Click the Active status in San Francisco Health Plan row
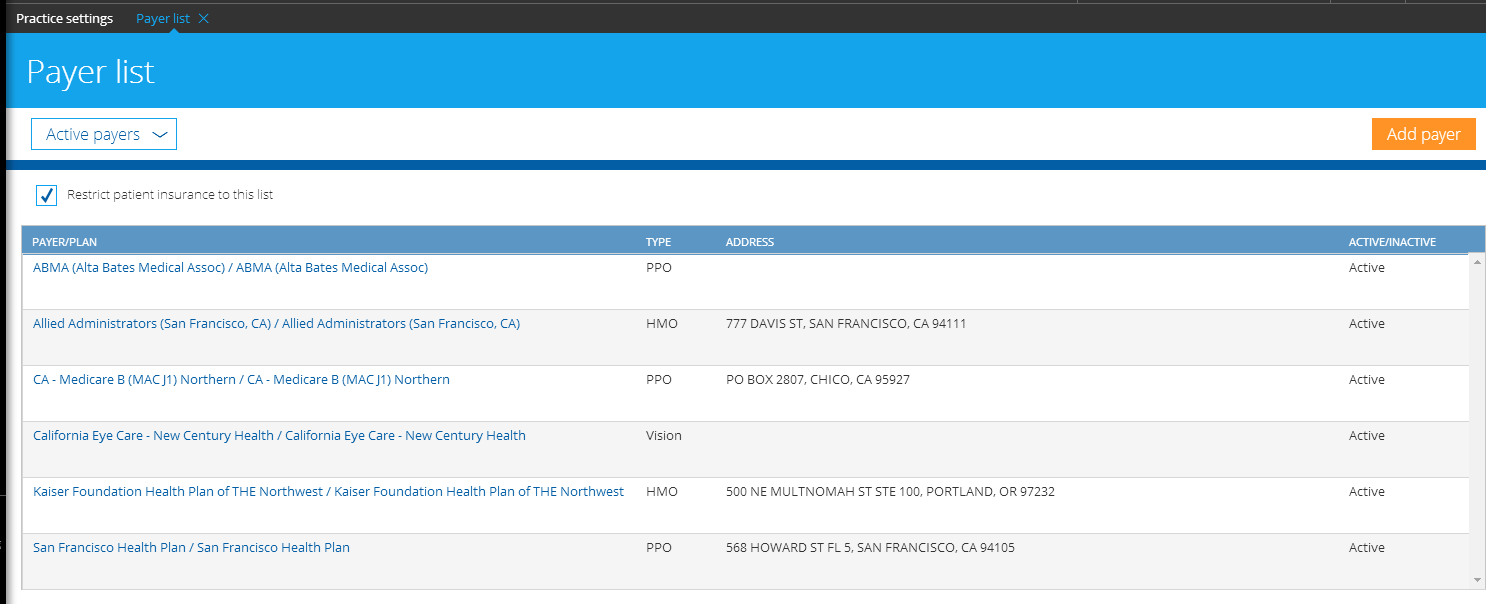 pos(1367,548)
